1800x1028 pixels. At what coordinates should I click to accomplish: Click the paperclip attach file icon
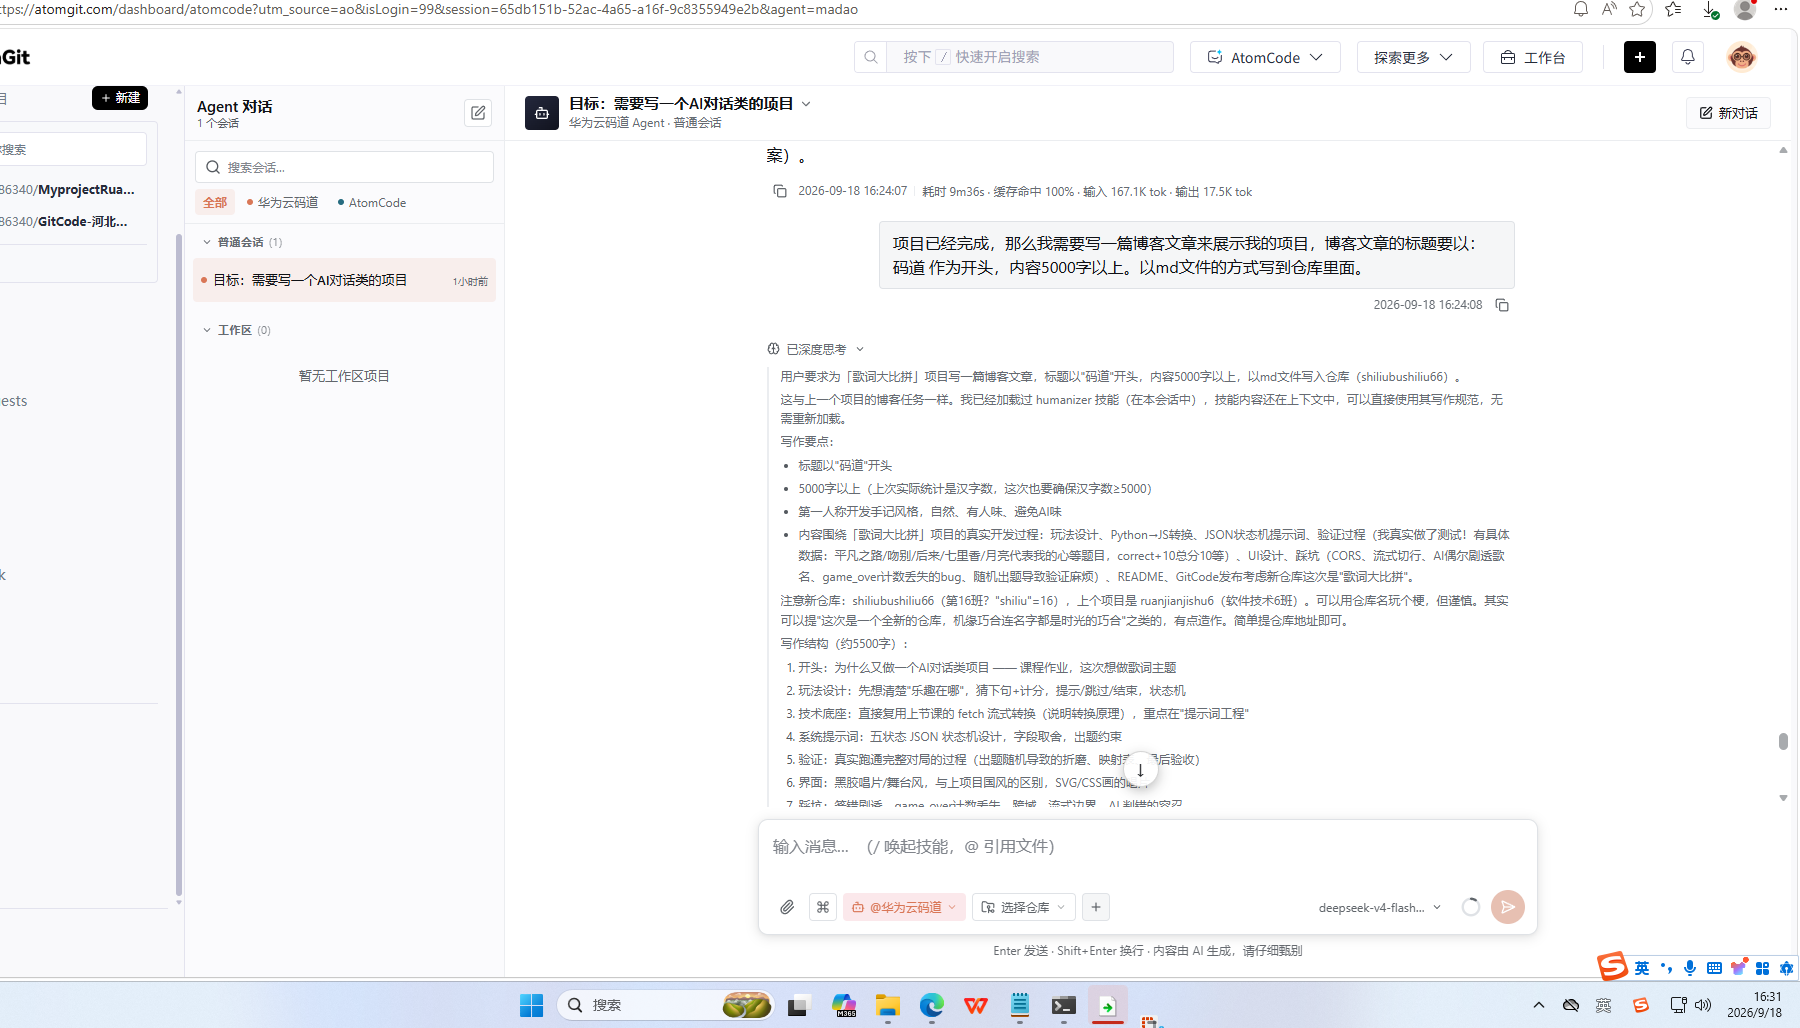pyautogui.click(x=787, y=907)
